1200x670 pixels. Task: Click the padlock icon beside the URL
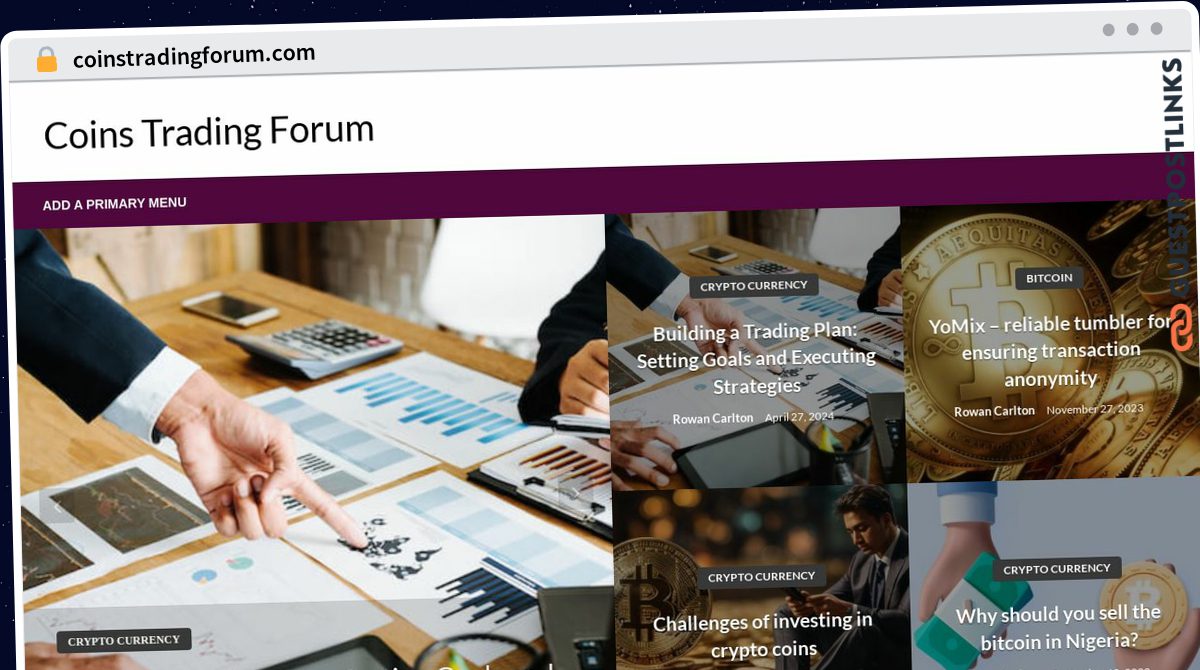(46, 60)
